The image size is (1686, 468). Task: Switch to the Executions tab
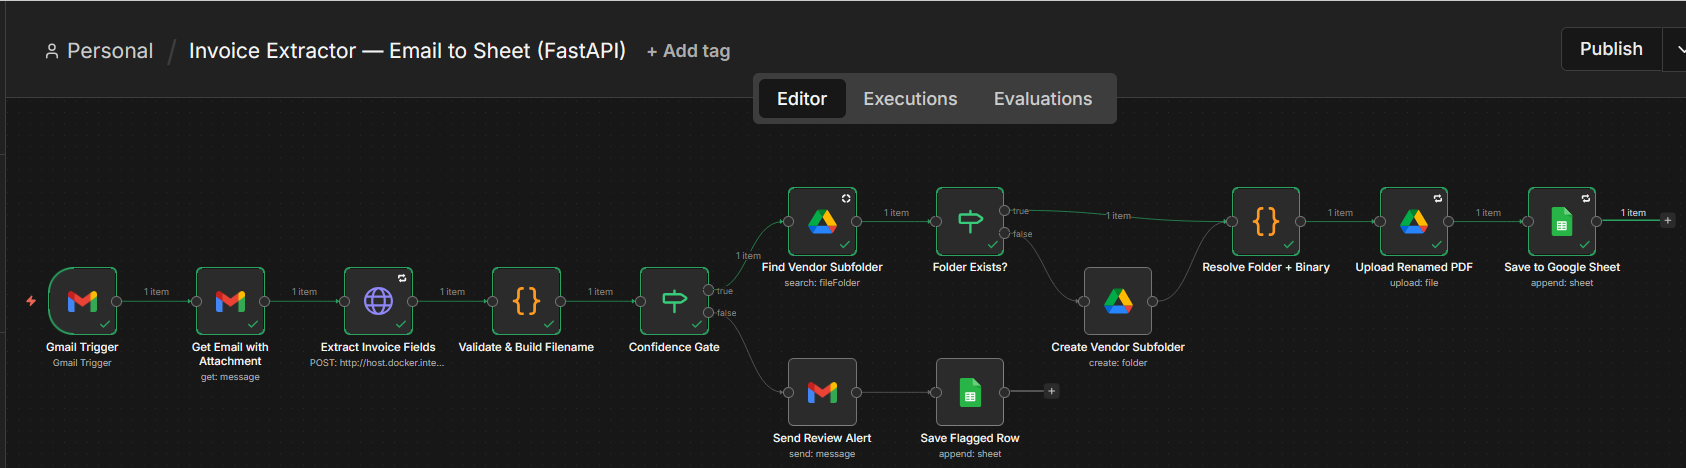point(910,99)
